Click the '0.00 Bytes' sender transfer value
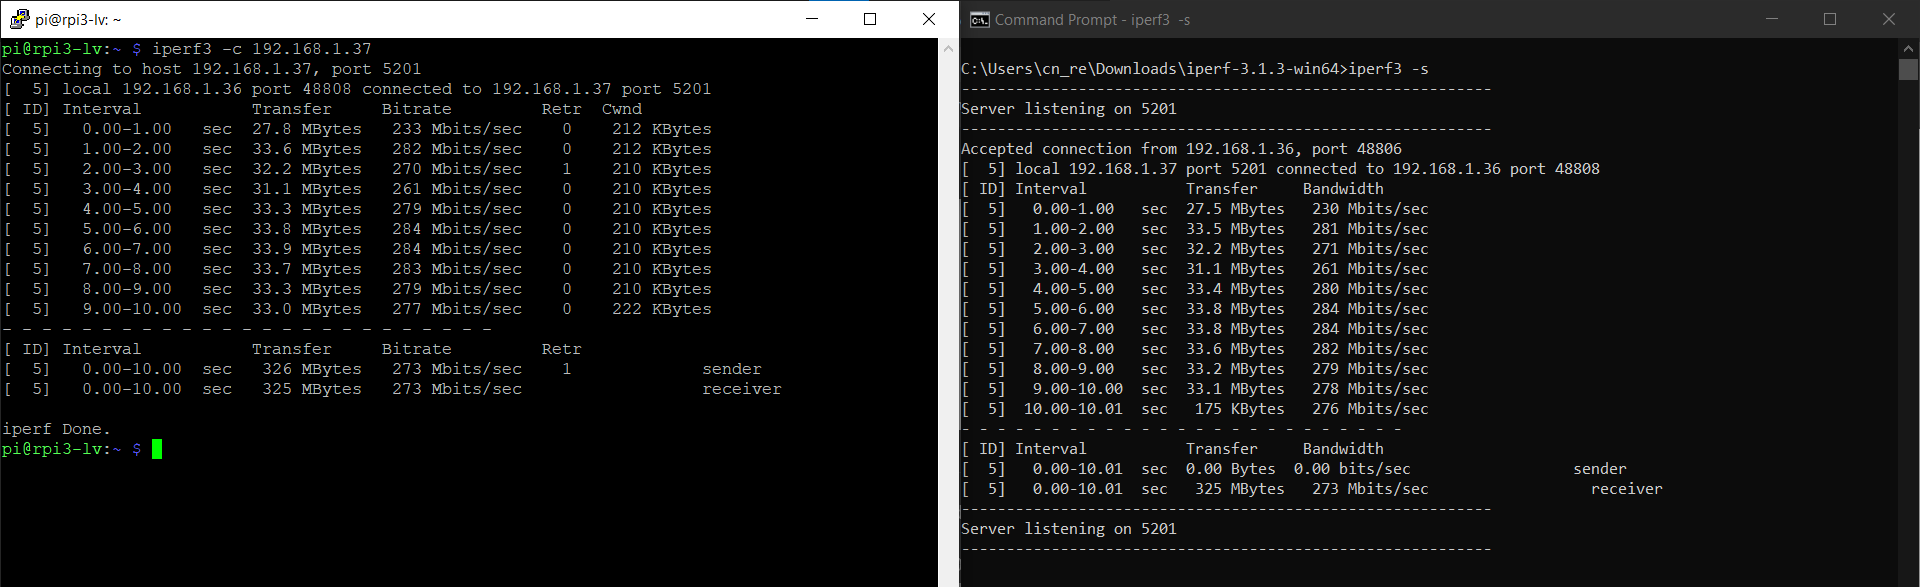This screenshot has height=587, width=1920. pos(1231,469)
